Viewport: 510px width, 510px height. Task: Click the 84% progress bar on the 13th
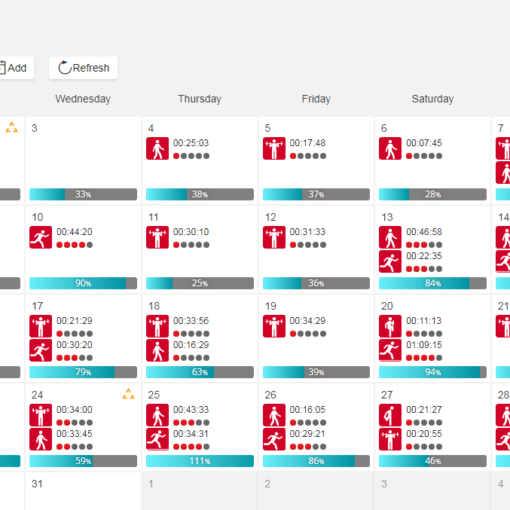coord(433,283)
